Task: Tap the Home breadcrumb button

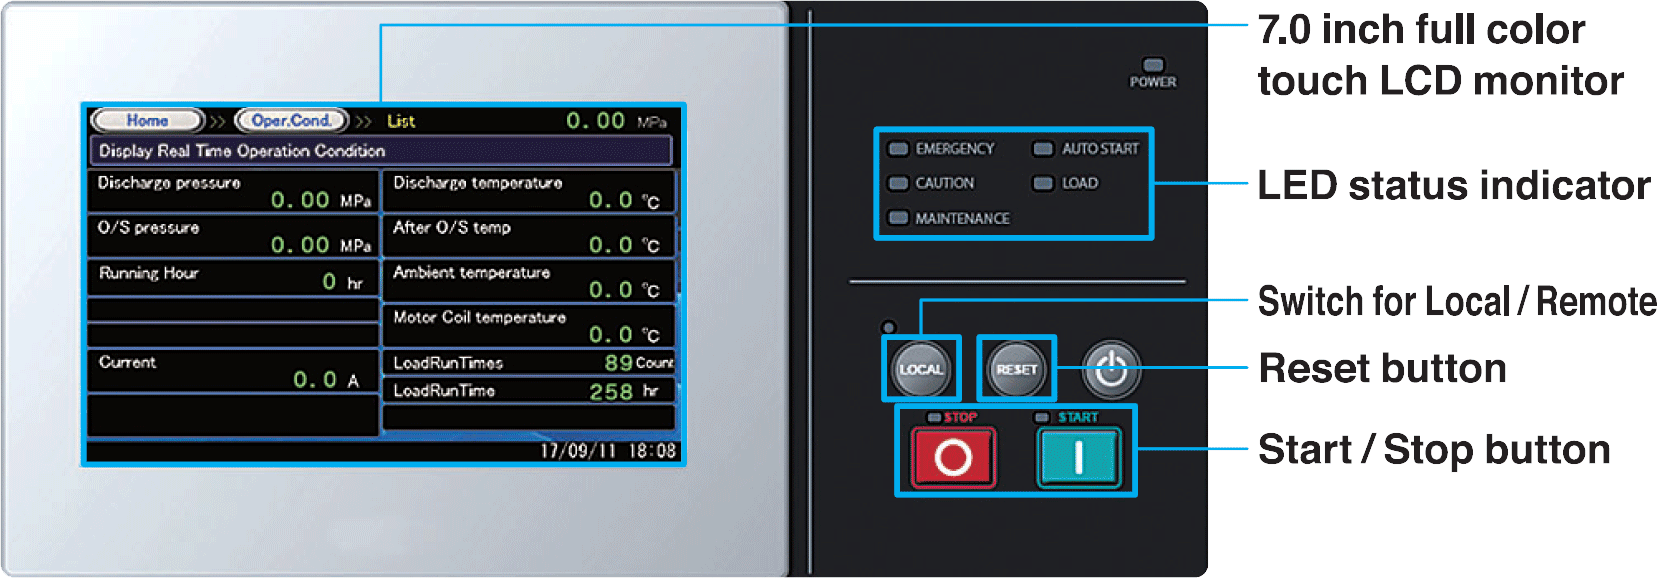Action: pyautogui.click(x=147, y=121)
